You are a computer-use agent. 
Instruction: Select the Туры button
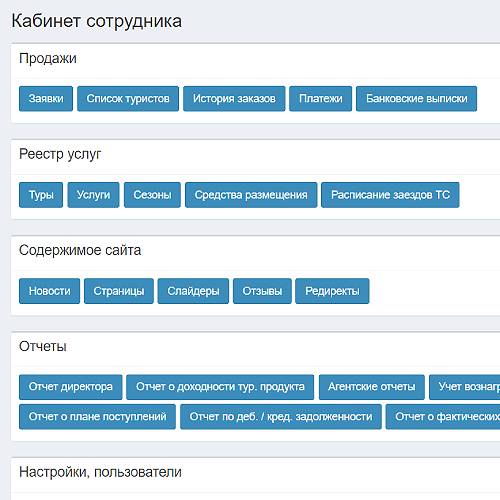(x=41, y=195)
